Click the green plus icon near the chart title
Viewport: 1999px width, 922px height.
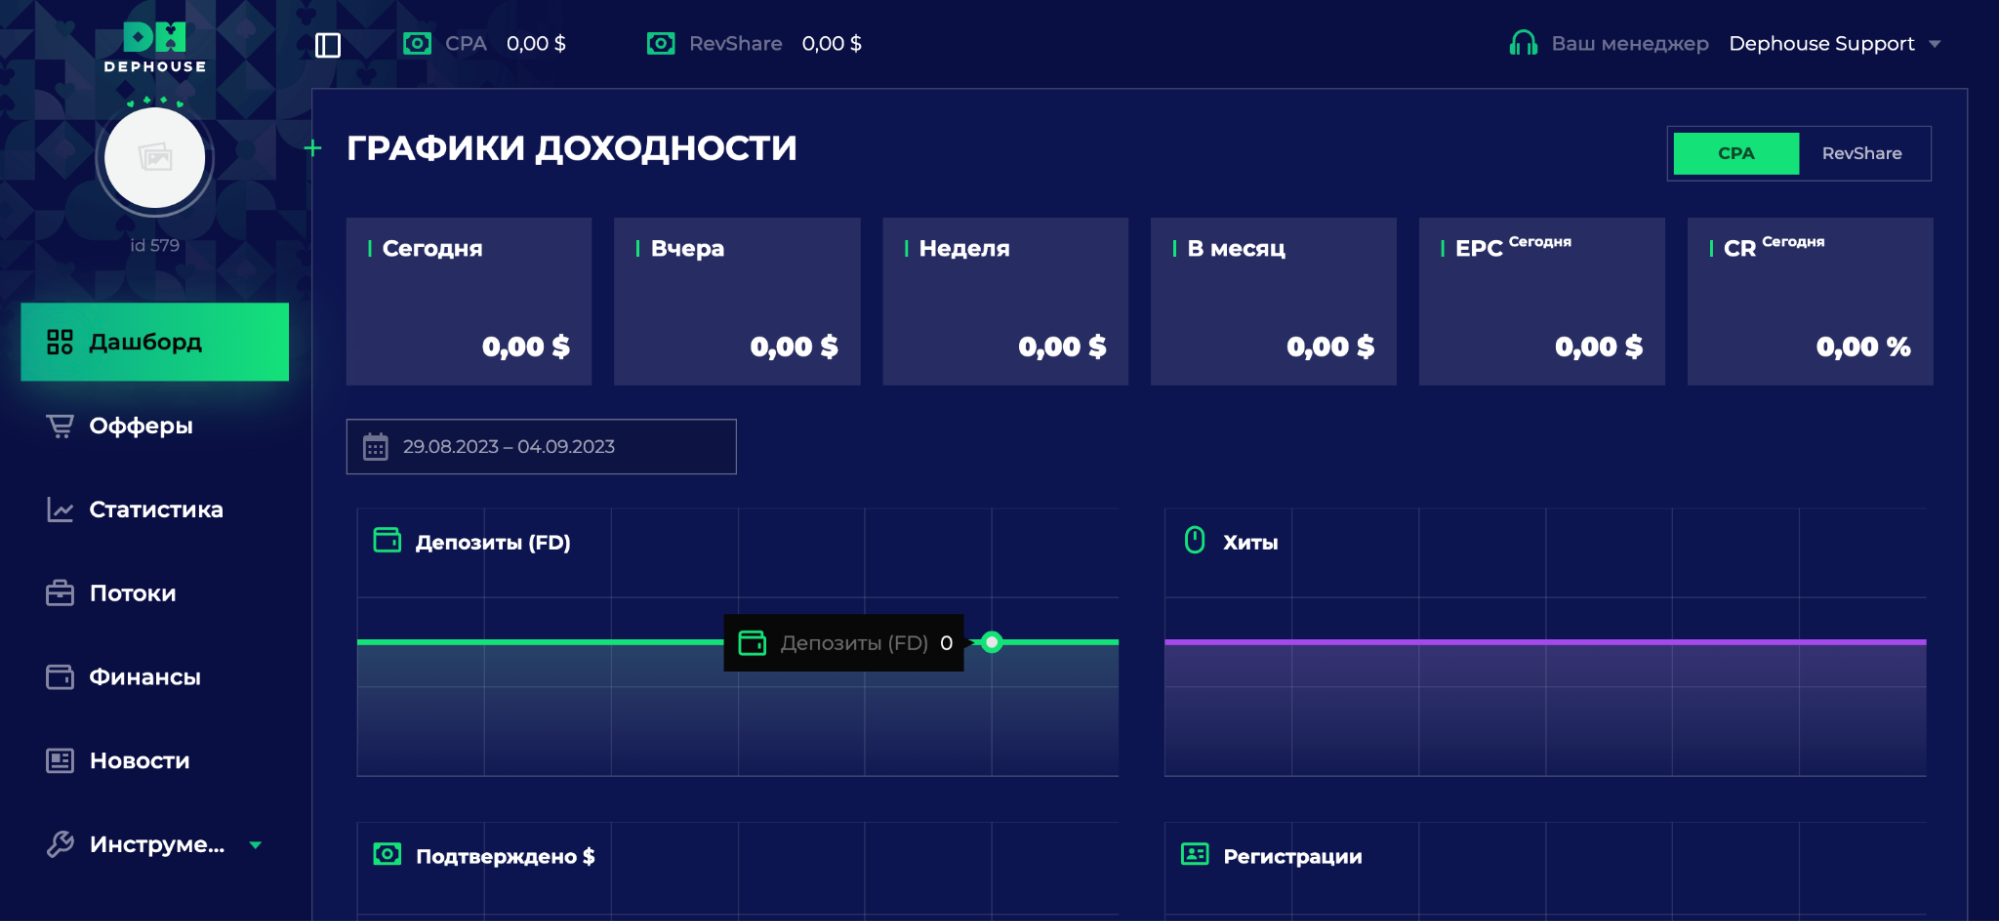coord(313,148)
